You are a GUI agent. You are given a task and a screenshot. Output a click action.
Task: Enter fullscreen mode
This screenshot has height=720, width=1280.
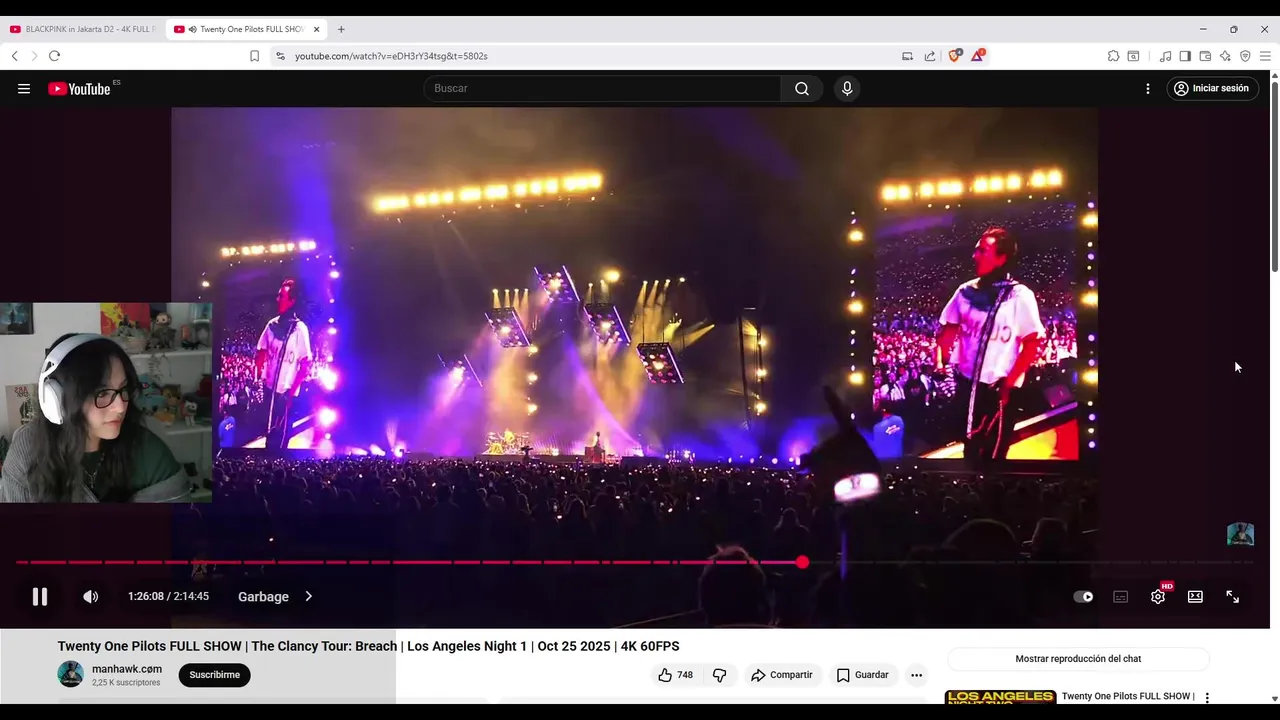point(1233,597)
